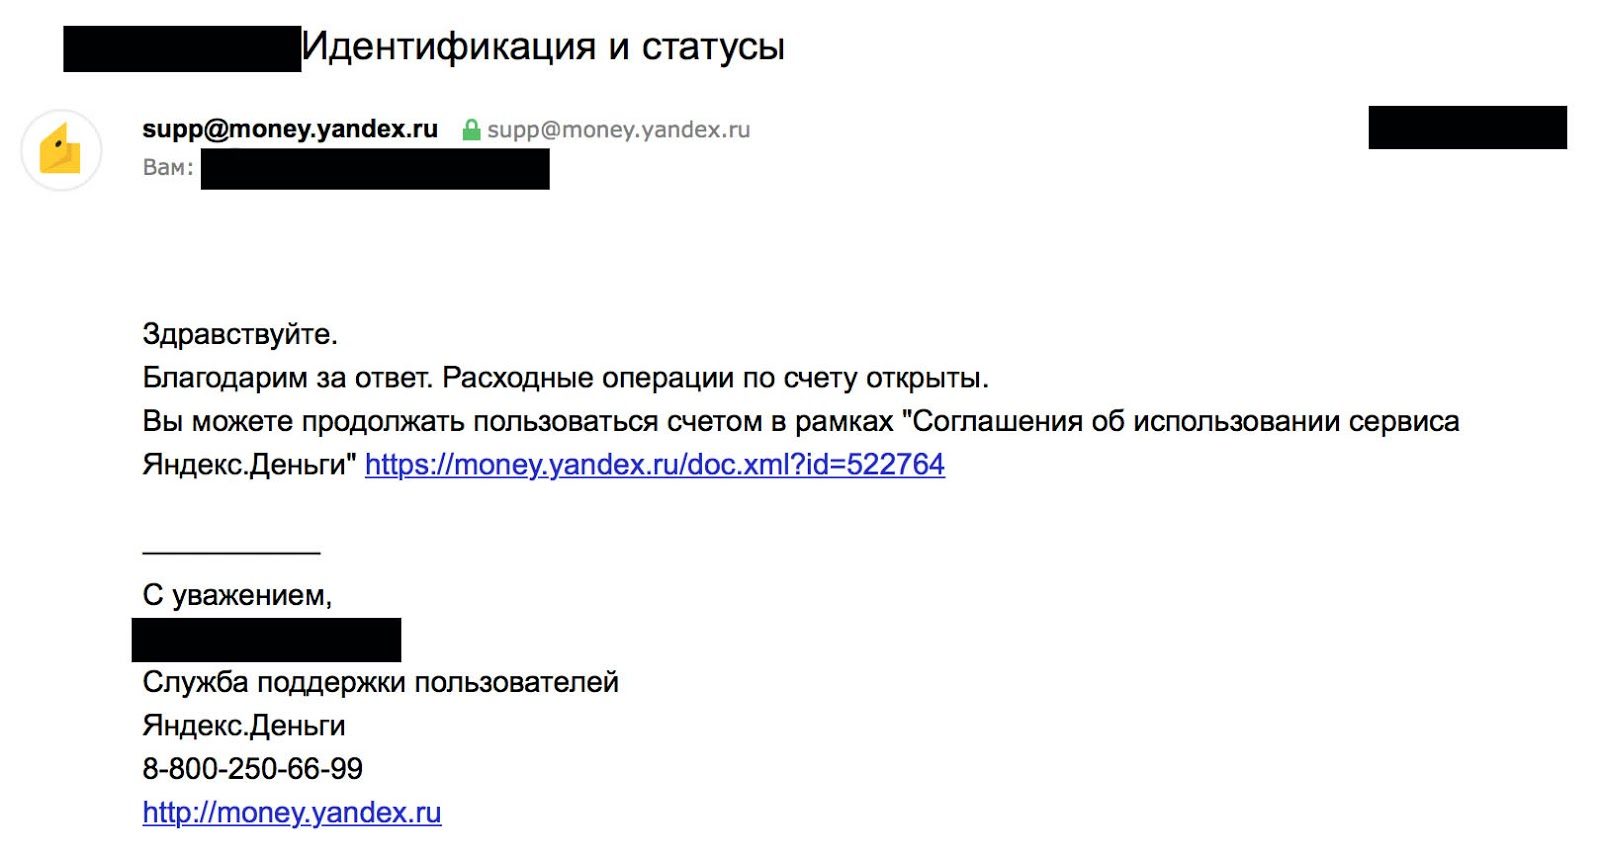Click "Служба поддержки пользователей" in signature
The height and width of the screenshot is (859, 1600).
pyautogui.click(x=380, y=683)
